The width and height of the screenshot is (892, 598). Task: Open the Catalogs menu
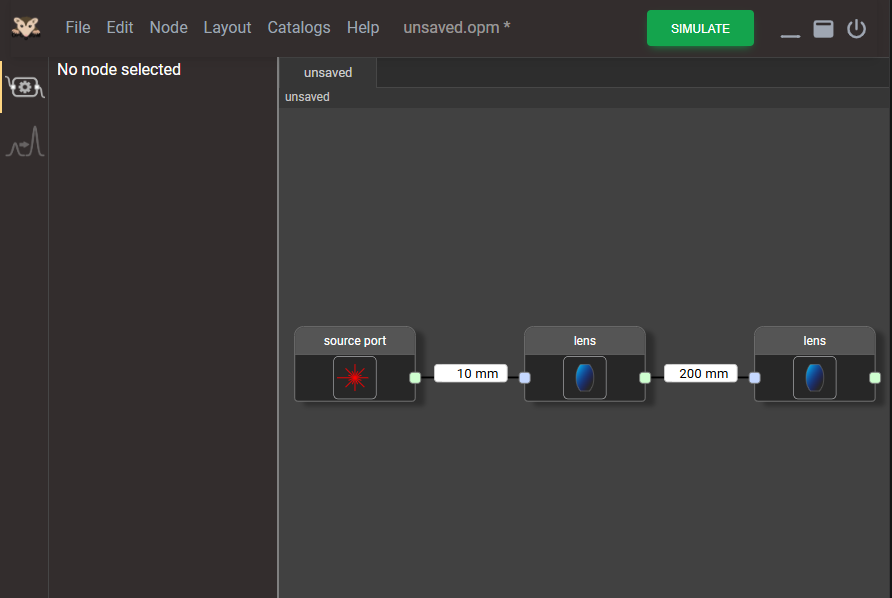299,27
